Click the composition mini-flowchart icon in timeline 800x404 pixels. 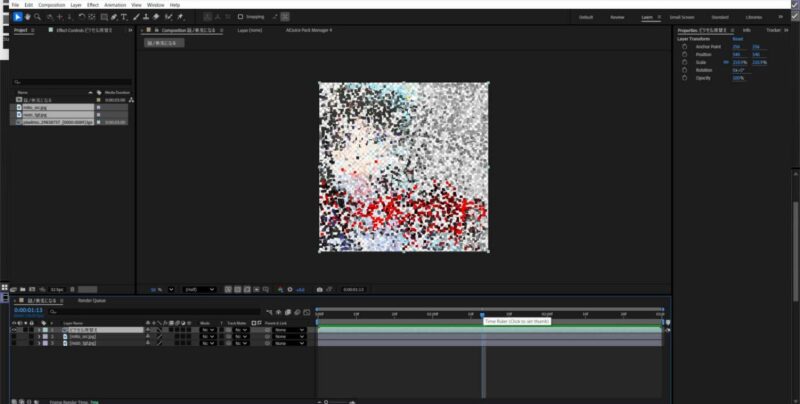(269, 312)
